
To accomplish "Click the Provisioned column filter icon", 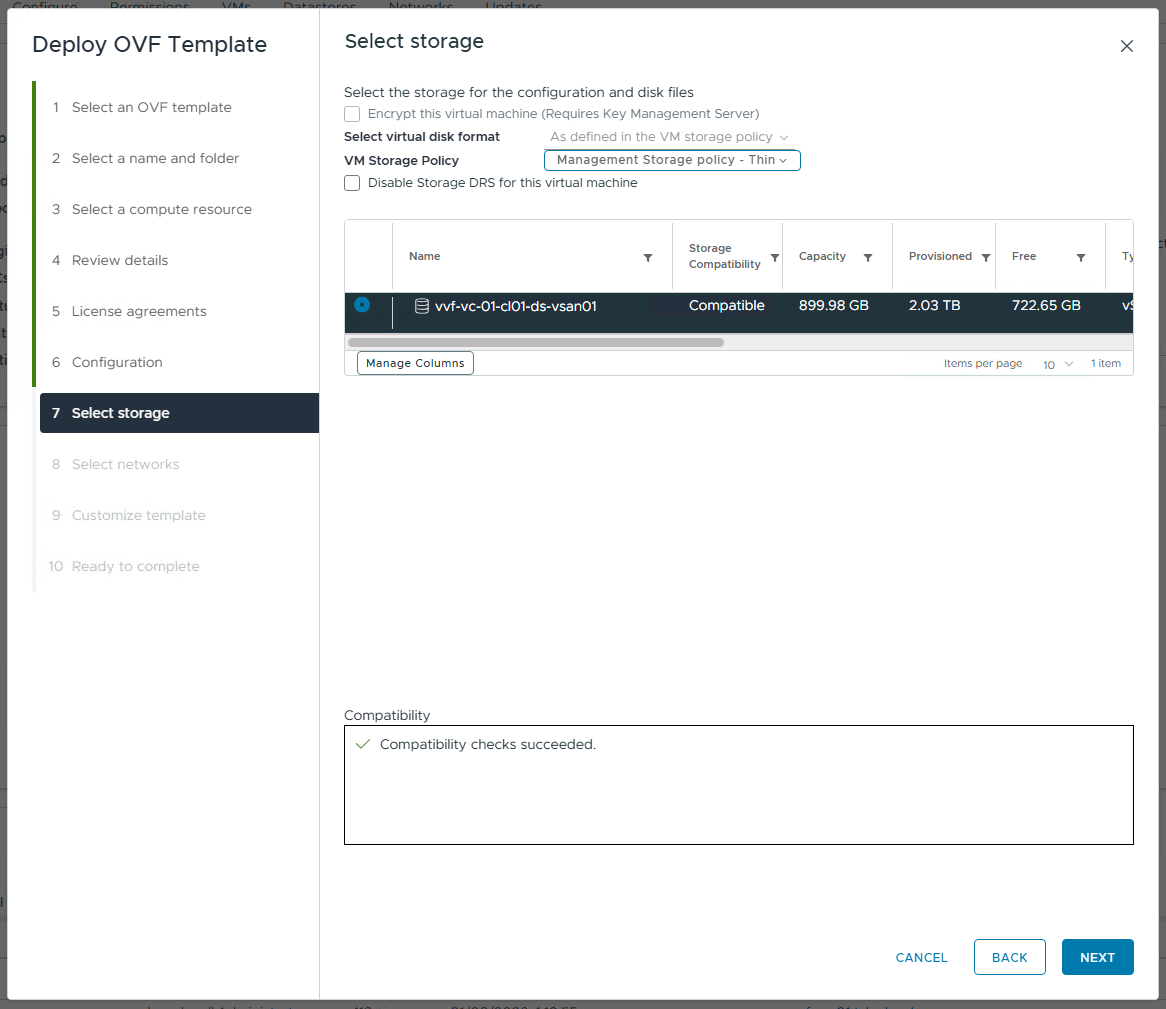I will tap(986, 258).
